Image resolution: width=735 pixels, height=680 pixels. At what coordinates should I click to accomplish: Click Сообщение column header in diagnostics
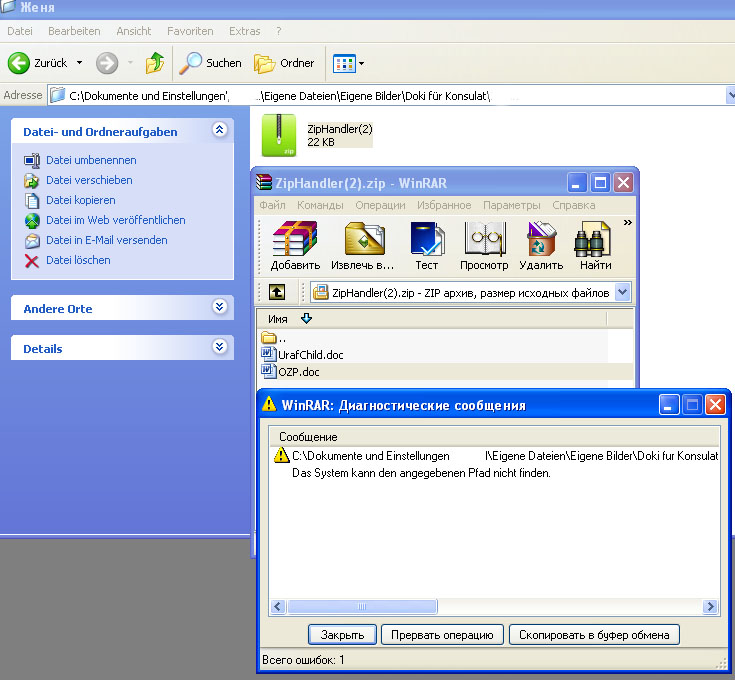pos(494,436)
